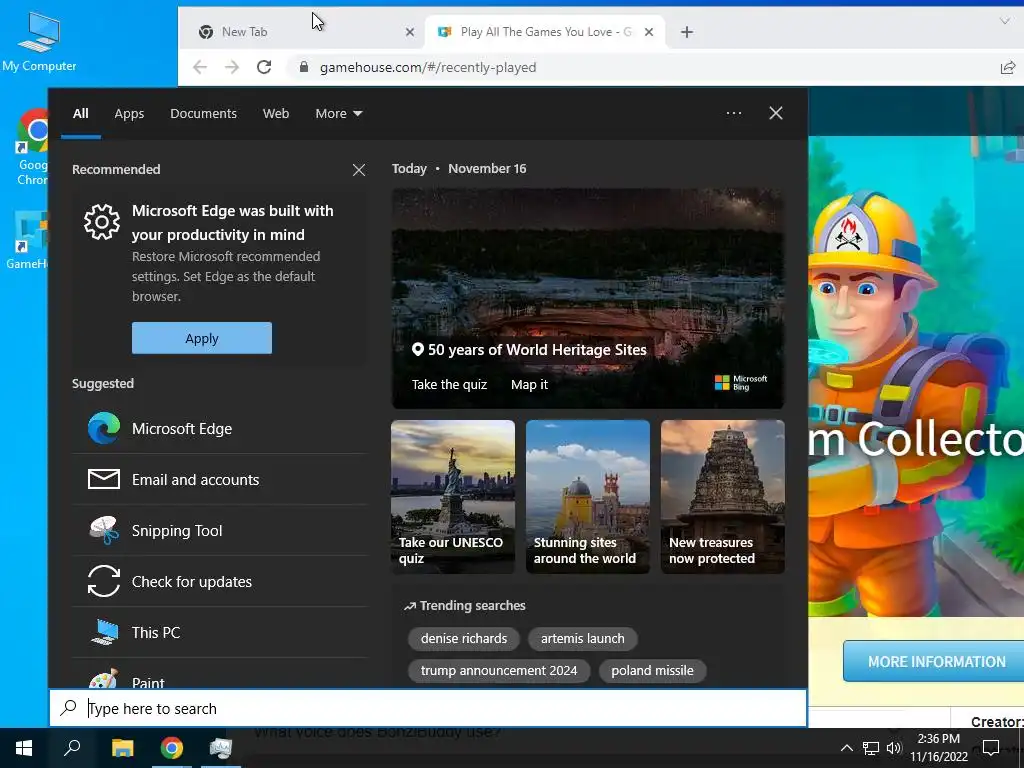Dismiss the Recommended section
The height and width of the screenshot is (768, 1024).
(359, 170)
